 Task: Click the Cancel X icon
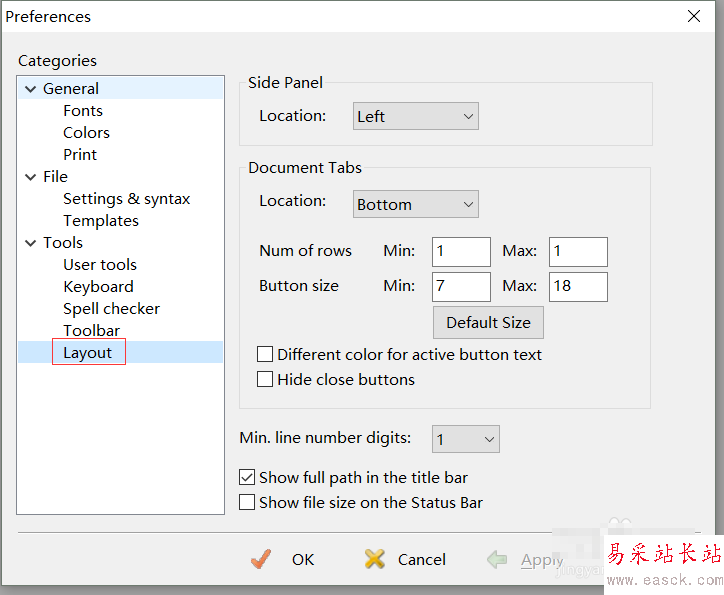375,559
